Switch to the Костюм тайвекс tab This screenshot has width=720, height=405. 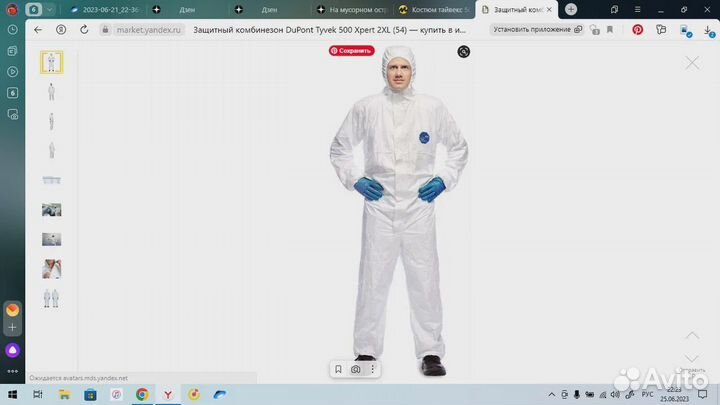coord(435,9)
